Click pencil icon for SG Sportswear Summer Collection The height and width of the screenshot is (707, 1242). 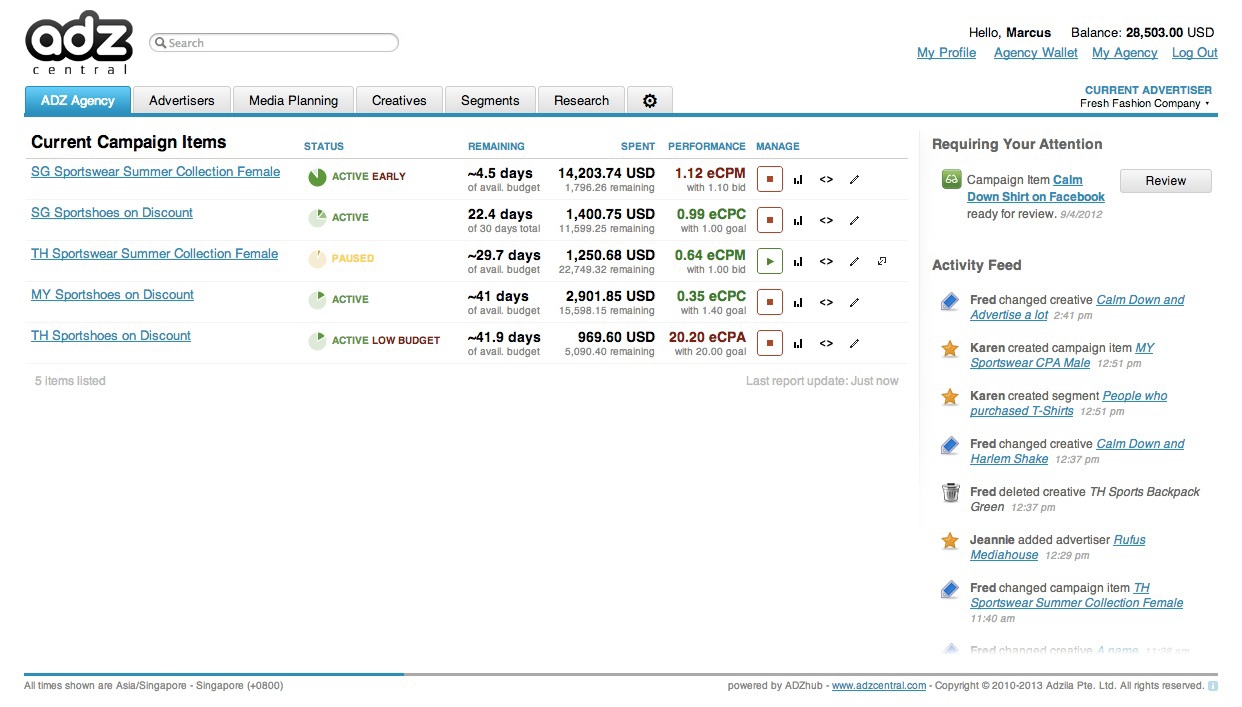tap(854, 180)
